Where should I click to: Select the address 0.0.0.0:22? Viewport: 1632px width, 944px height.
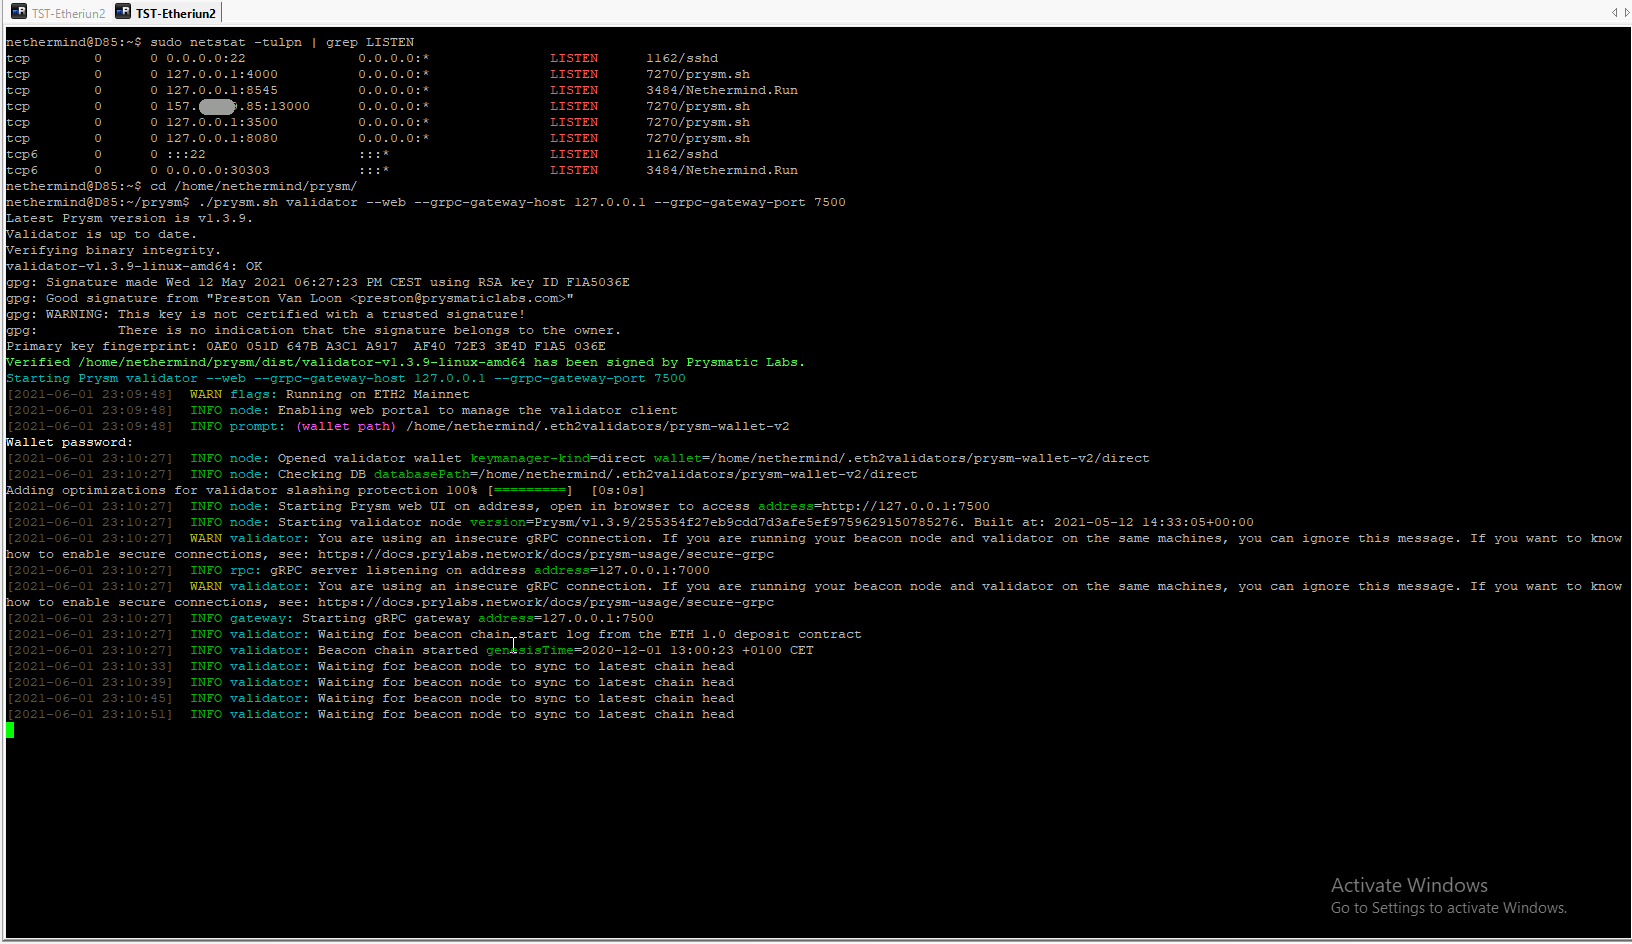pos(206,58)
